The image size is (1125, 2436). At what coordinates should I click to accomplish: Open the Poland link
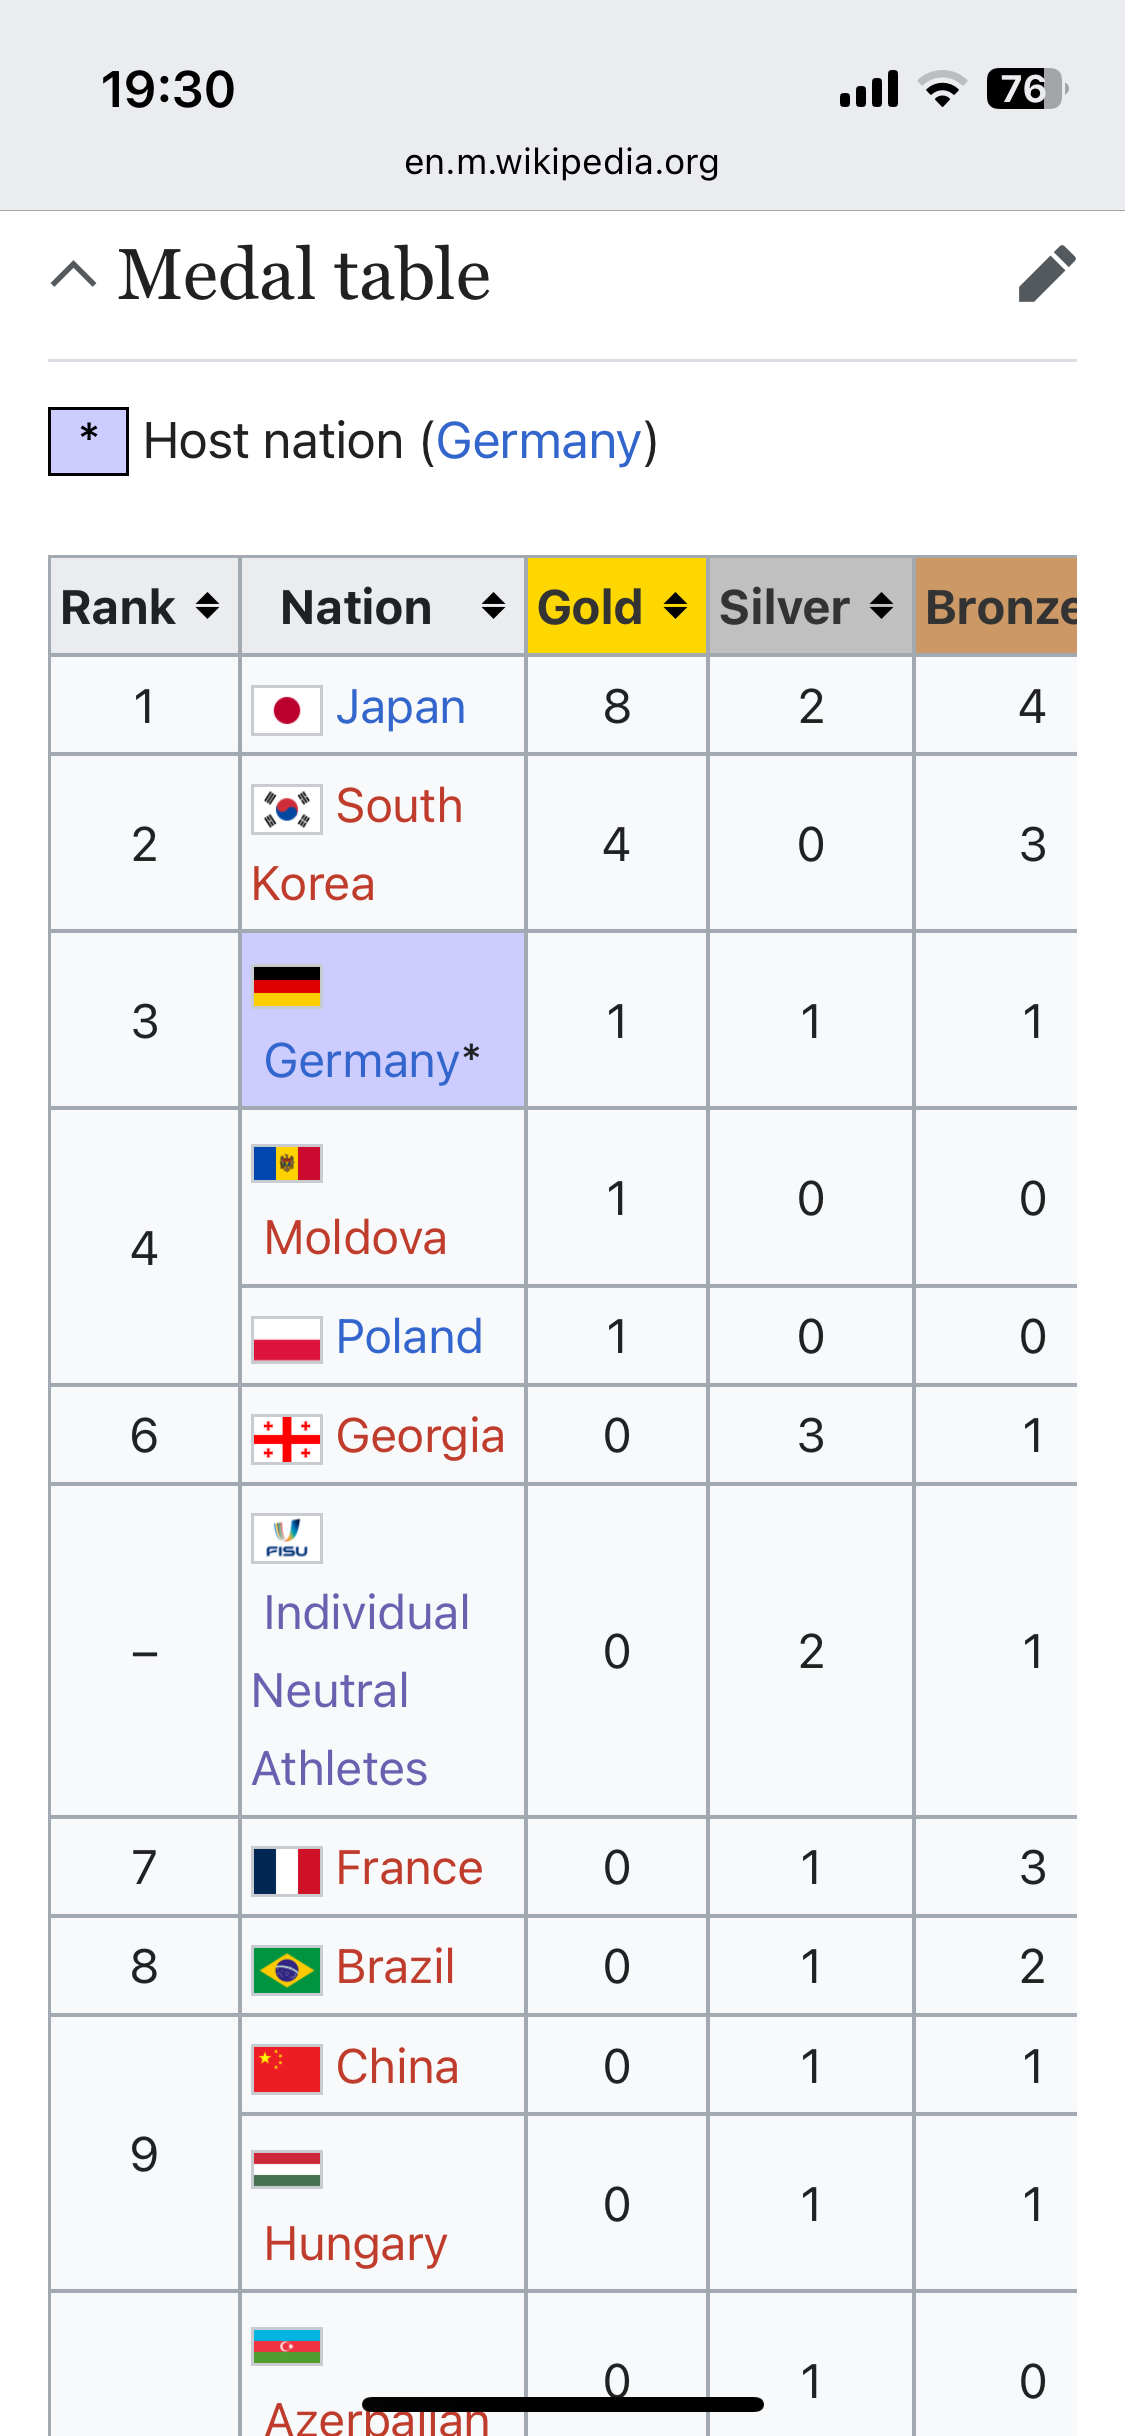pos(409,1337)
